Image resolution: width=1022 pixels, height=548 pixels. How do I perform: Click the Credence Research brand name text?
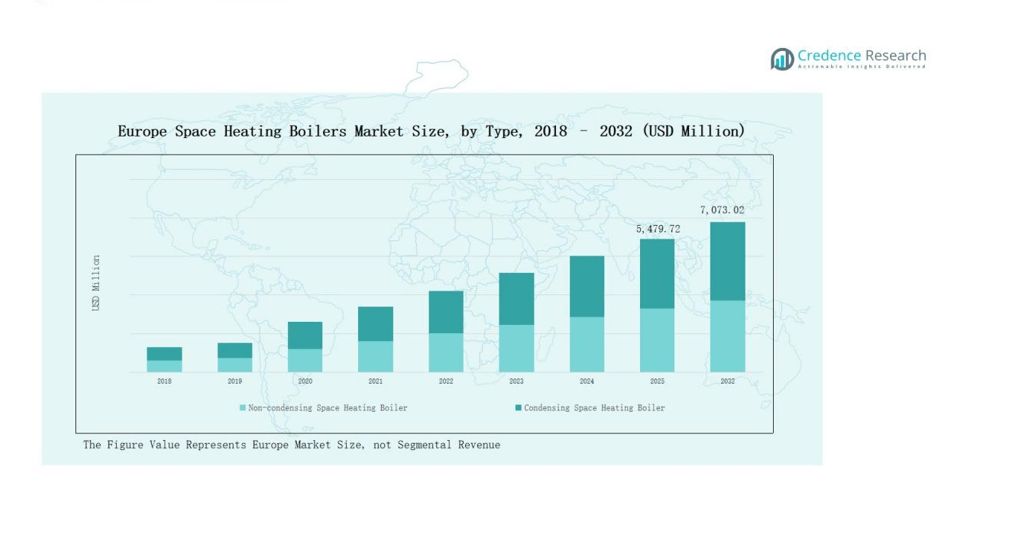click(861, 56)
